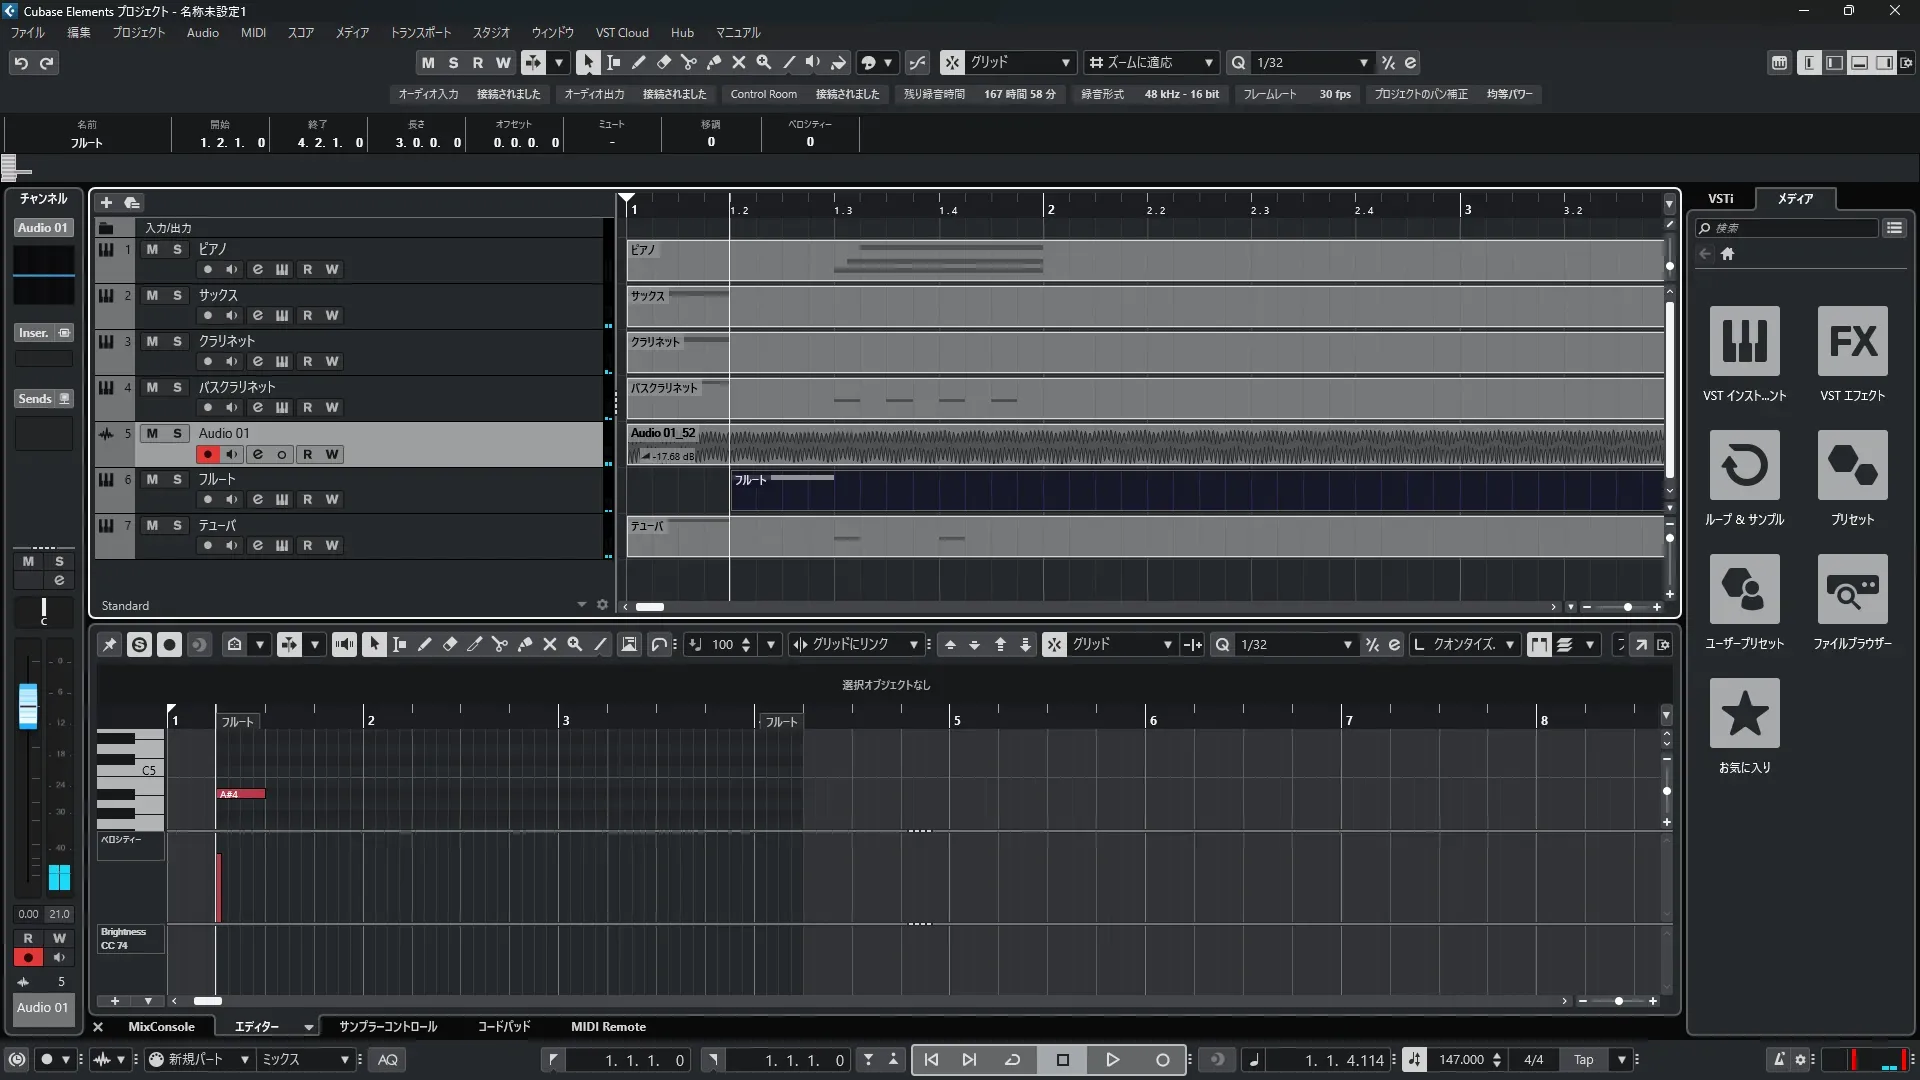The width and height of the screenshot is (1920, 1080).
Task: Switch to the MixConsole tab
Action: (161, 1027)
